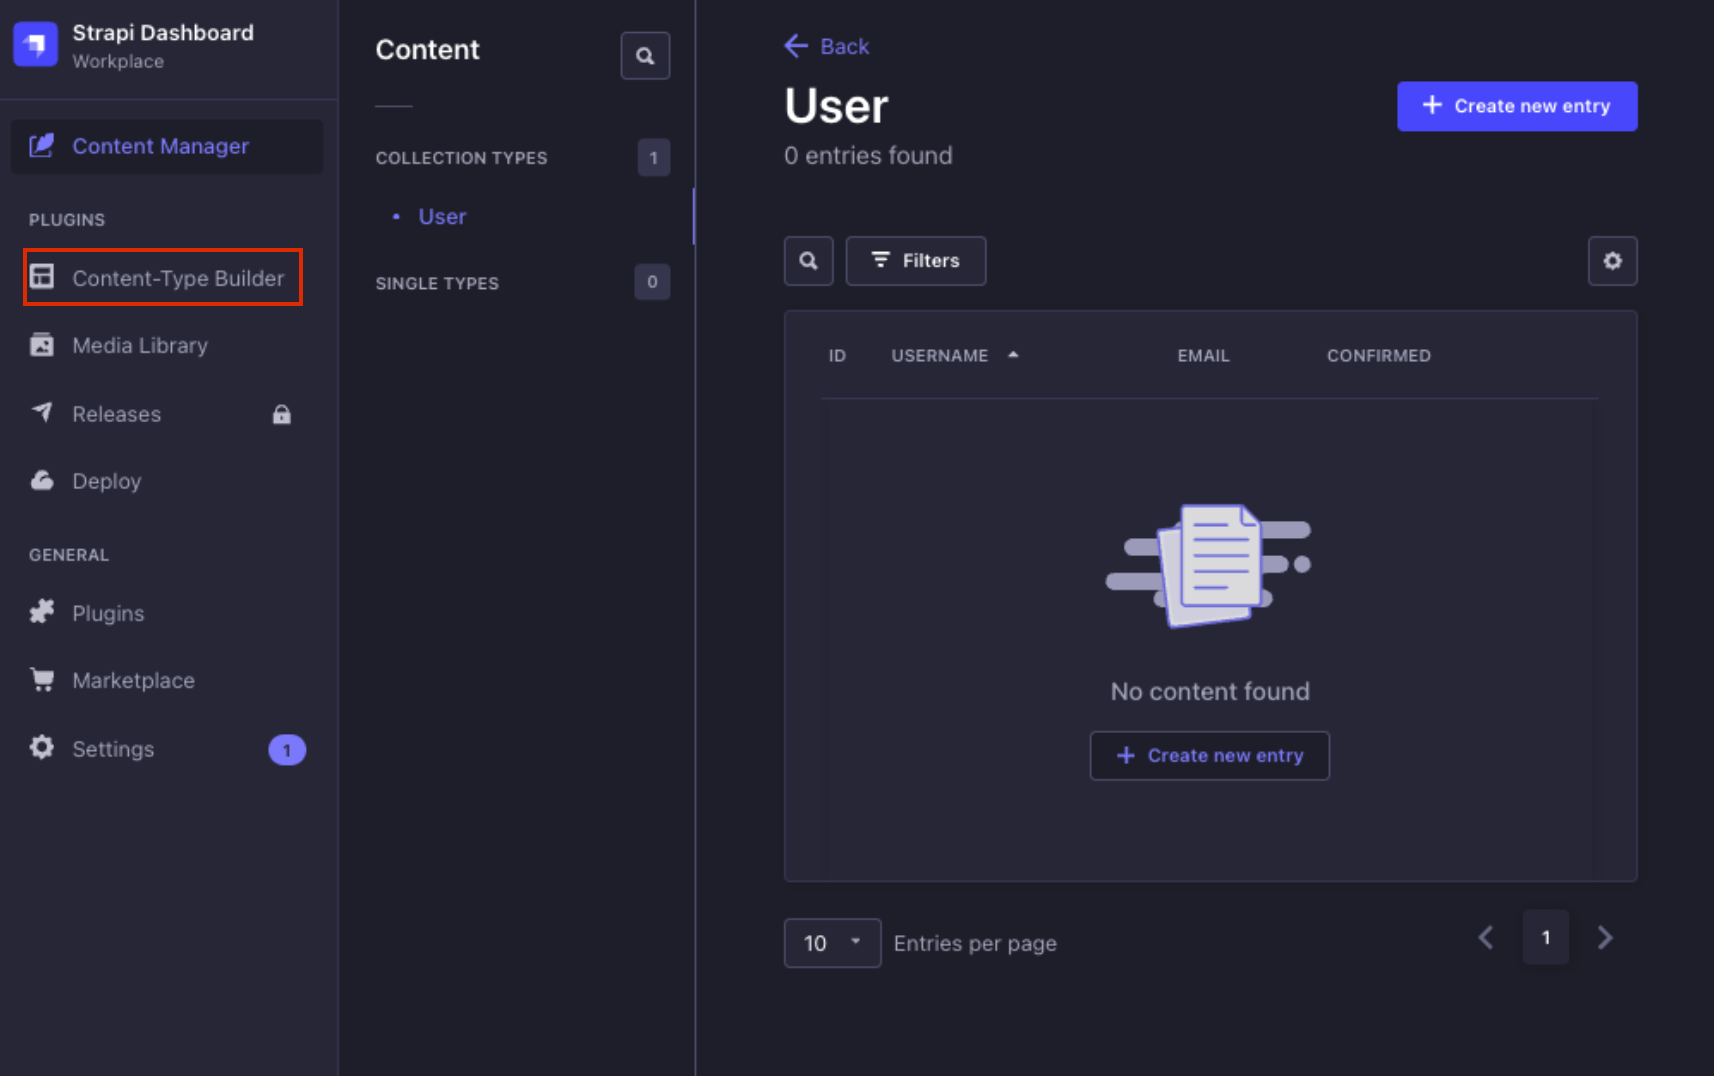Screen dimensions: 1714x1076
Task: Open the Filters button
Action: 916,261
